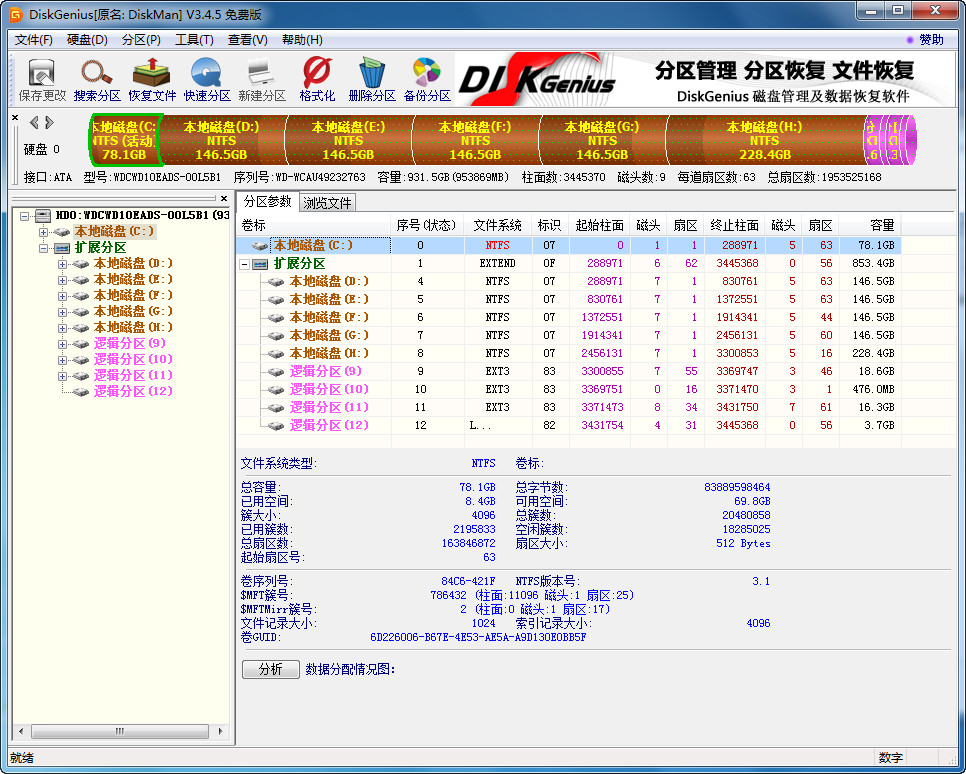This screenshot has width=966, height=774.
Task: Click the 卷GUID value 6D226006-B67E-4E53-AE5A-A9D130E0BB5F
Action: [x=478, y=637]
